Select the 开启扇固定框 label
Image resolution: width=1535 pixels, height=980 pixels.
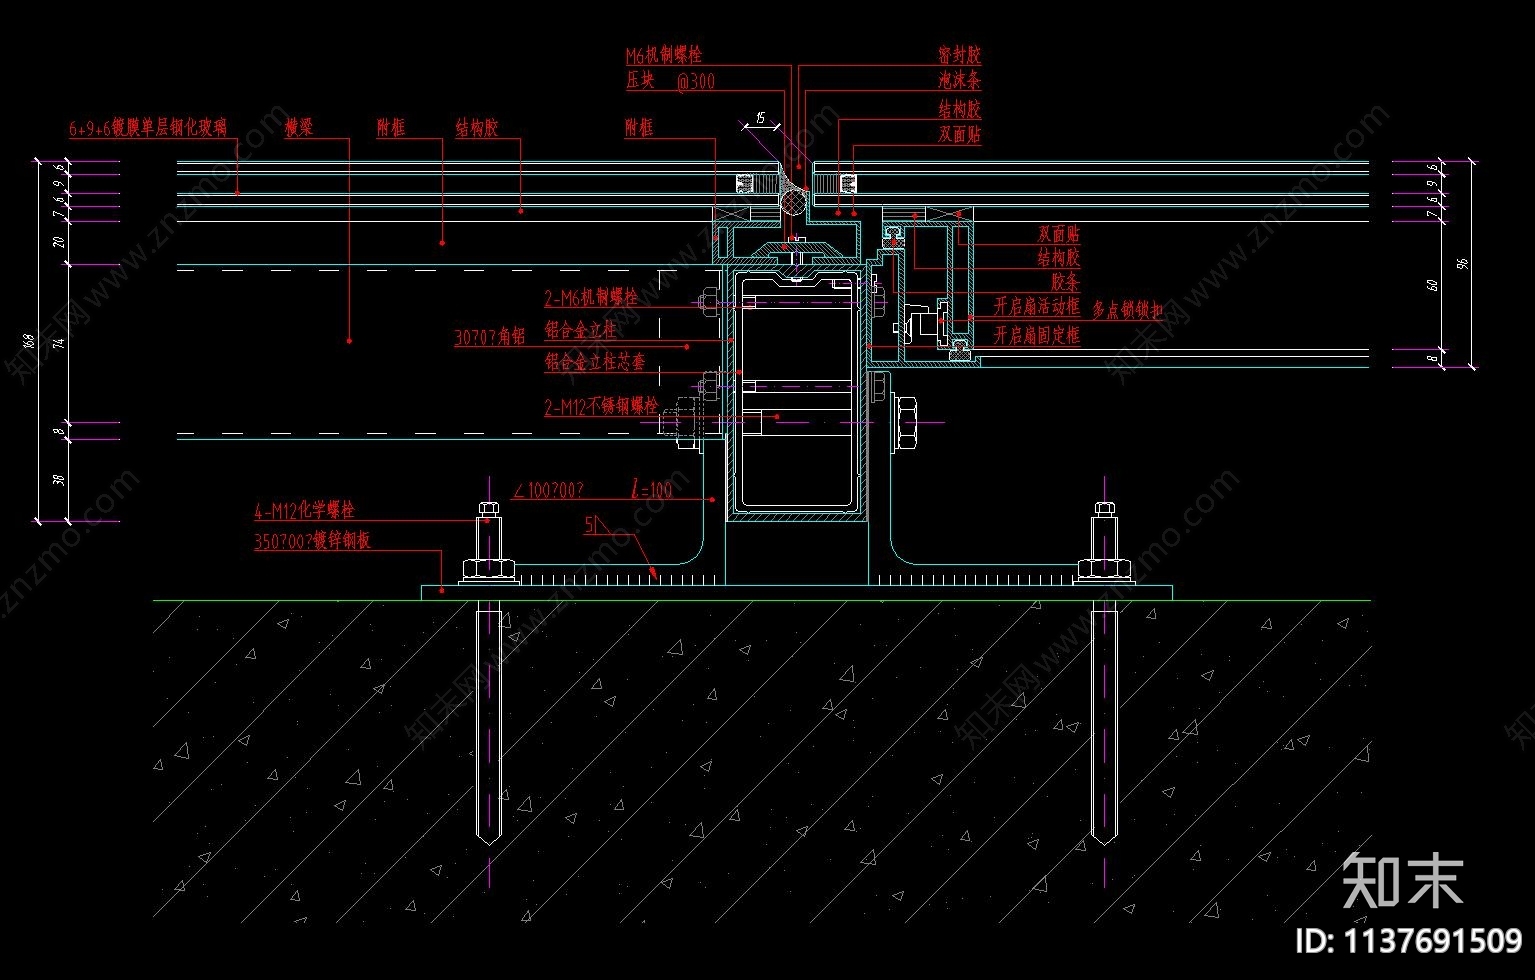coord(1037,336)
